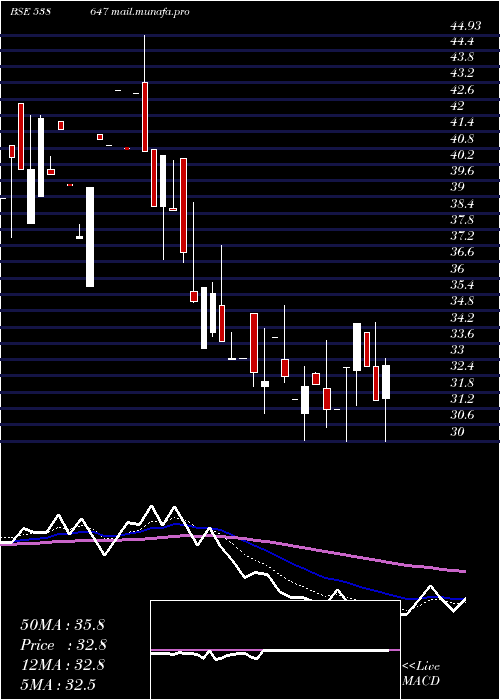Click the large white candle spanning 35.4 to 39
The height and width of the screenshot is (700, 500).
point(90,237)
